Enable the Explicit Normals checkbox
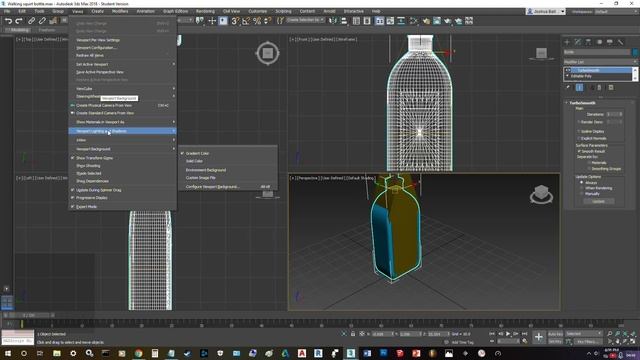The width and height of the screenshot is (640, 360). (579, 138)
